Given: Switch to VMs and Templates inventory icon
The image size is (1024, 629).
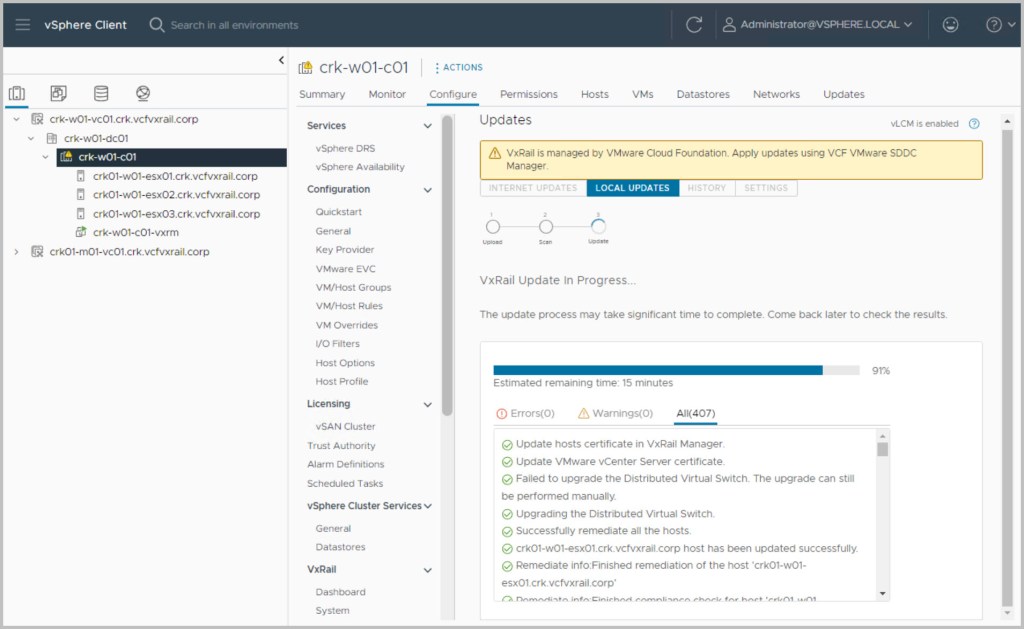Looking at the screenshot, I should click(59, 94).
